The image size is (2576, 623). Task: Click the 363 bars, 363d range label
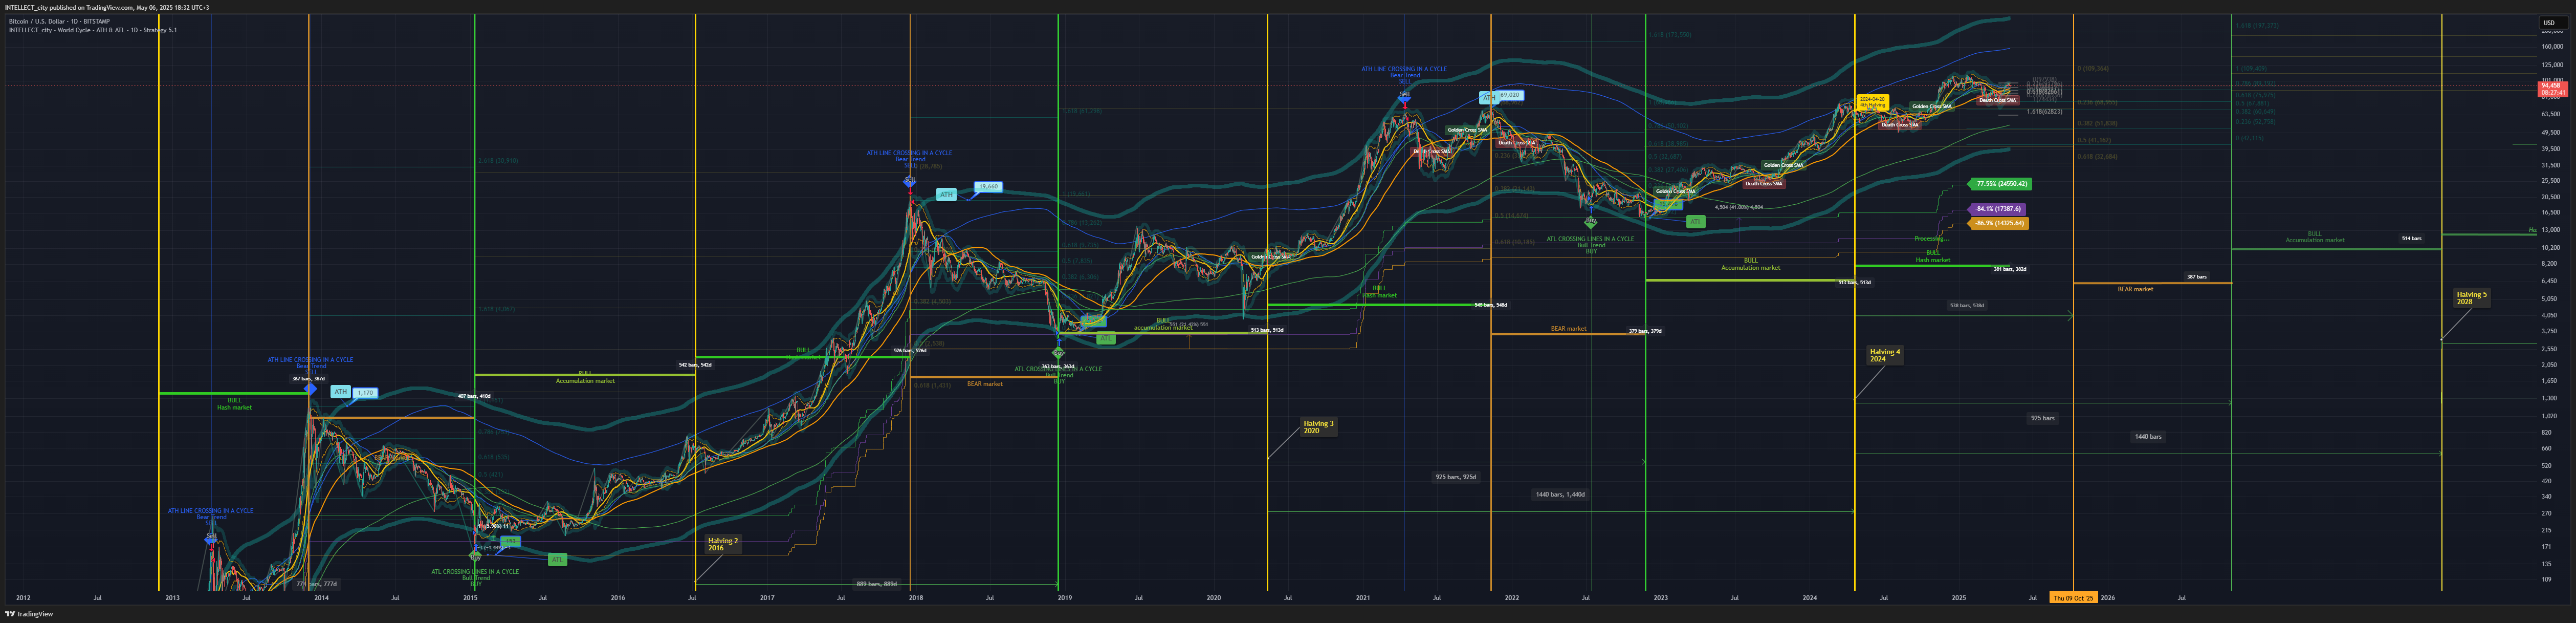click(1057, 367)
